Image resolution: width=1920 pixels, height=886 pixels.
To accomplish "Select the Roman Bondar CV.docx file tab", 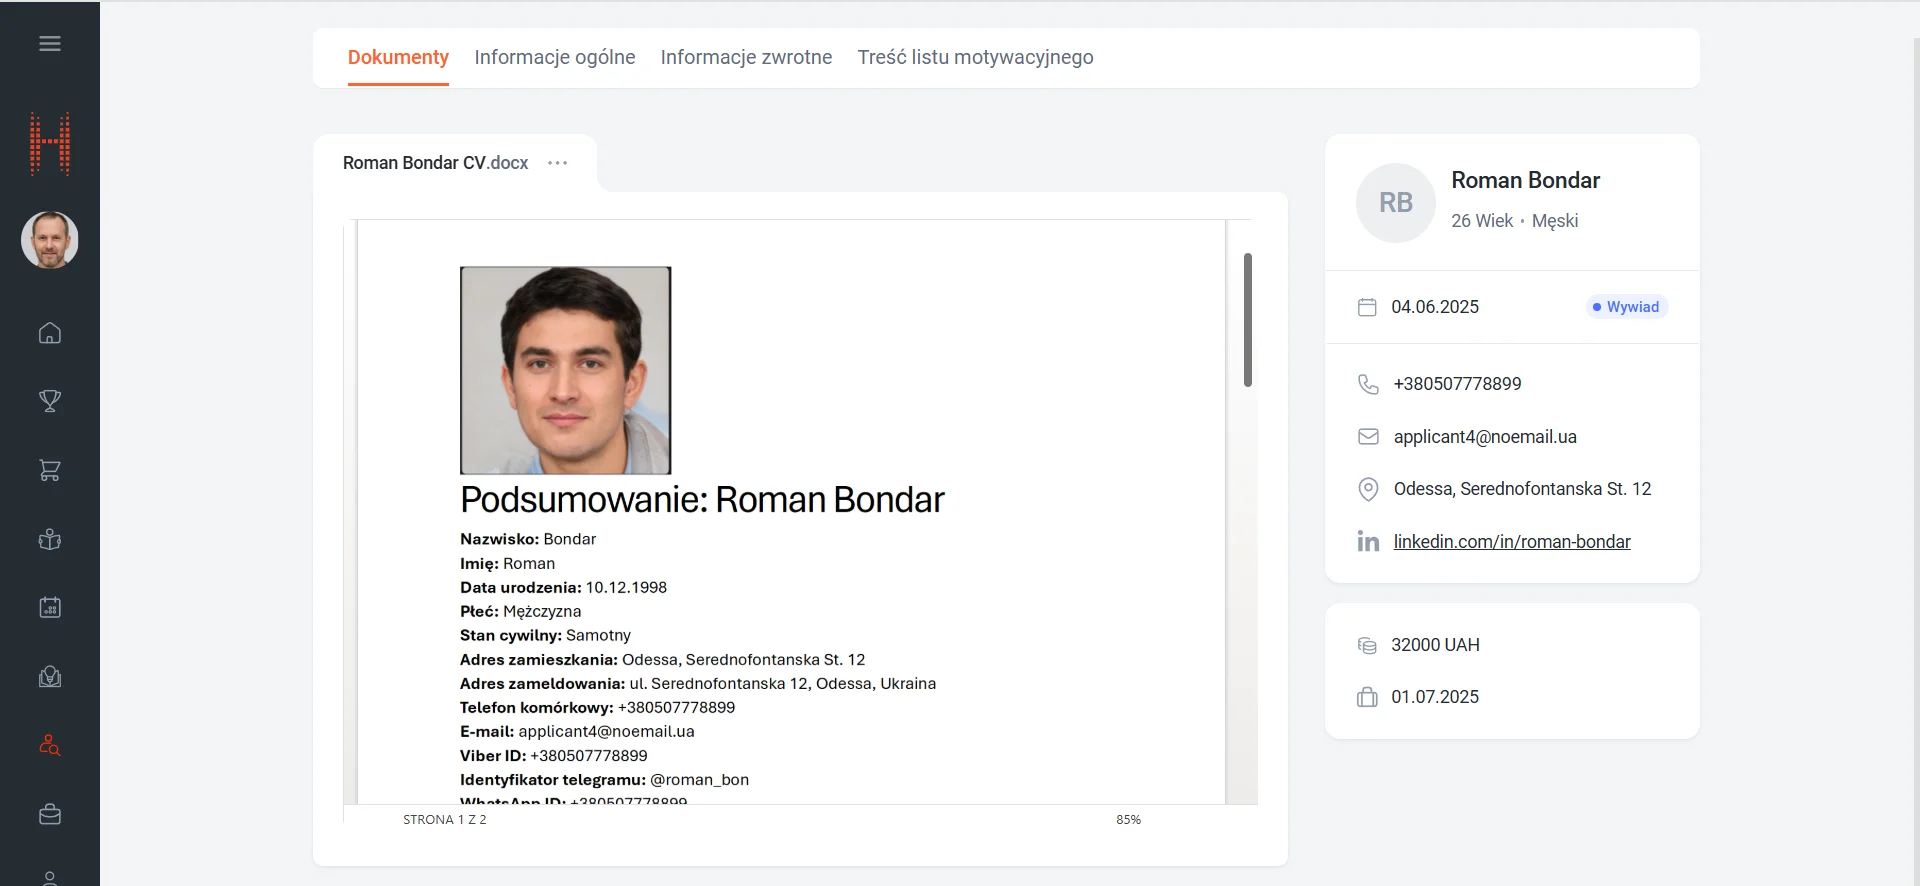I will point(435,163).
